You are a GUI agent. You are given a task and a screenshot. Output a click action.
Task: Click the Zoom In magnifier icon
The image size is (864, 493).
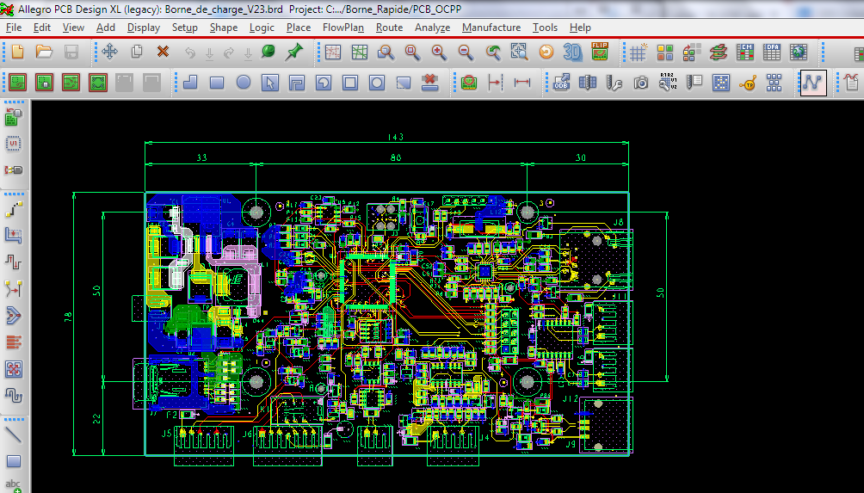(x=439, y=52)
